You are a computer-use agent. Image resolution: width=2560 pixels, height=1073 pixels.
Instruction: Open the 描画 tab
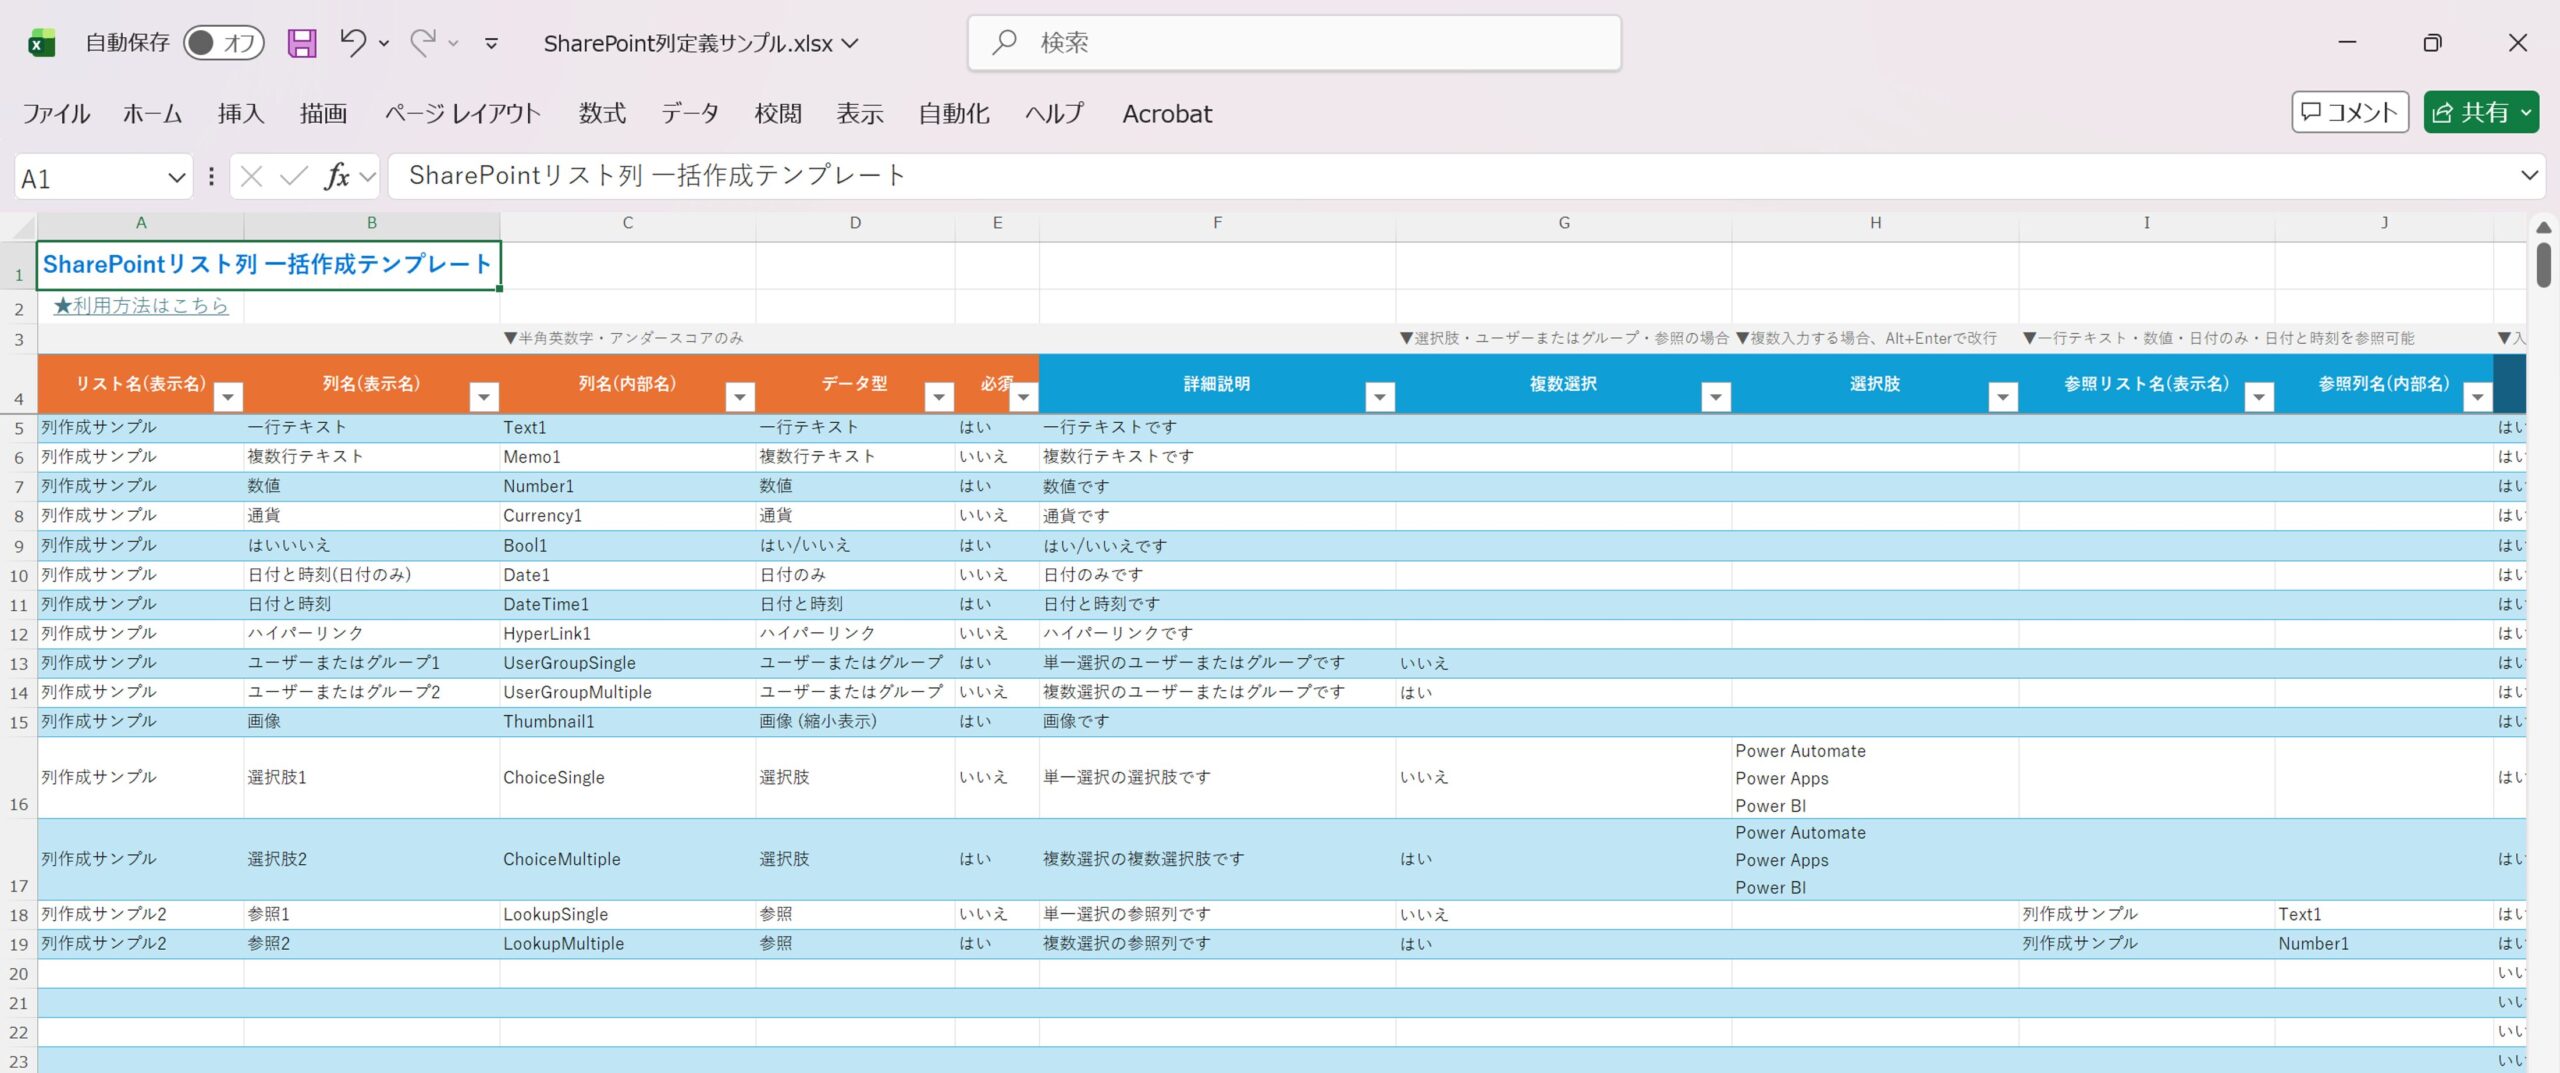[323, 113]
